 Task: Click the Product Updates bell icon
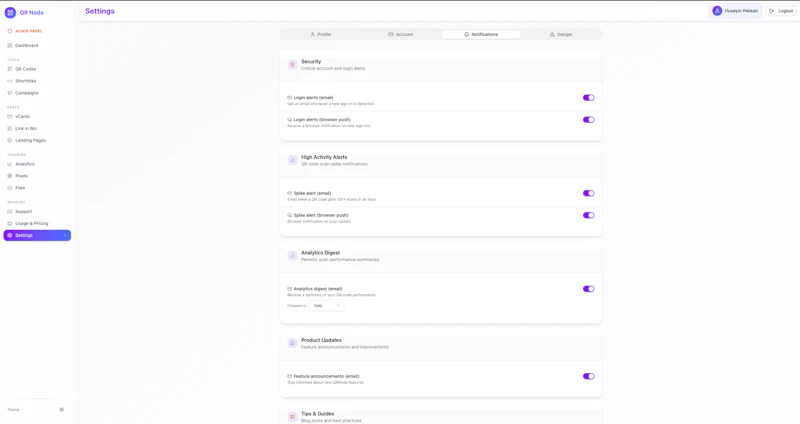(292, 343)
